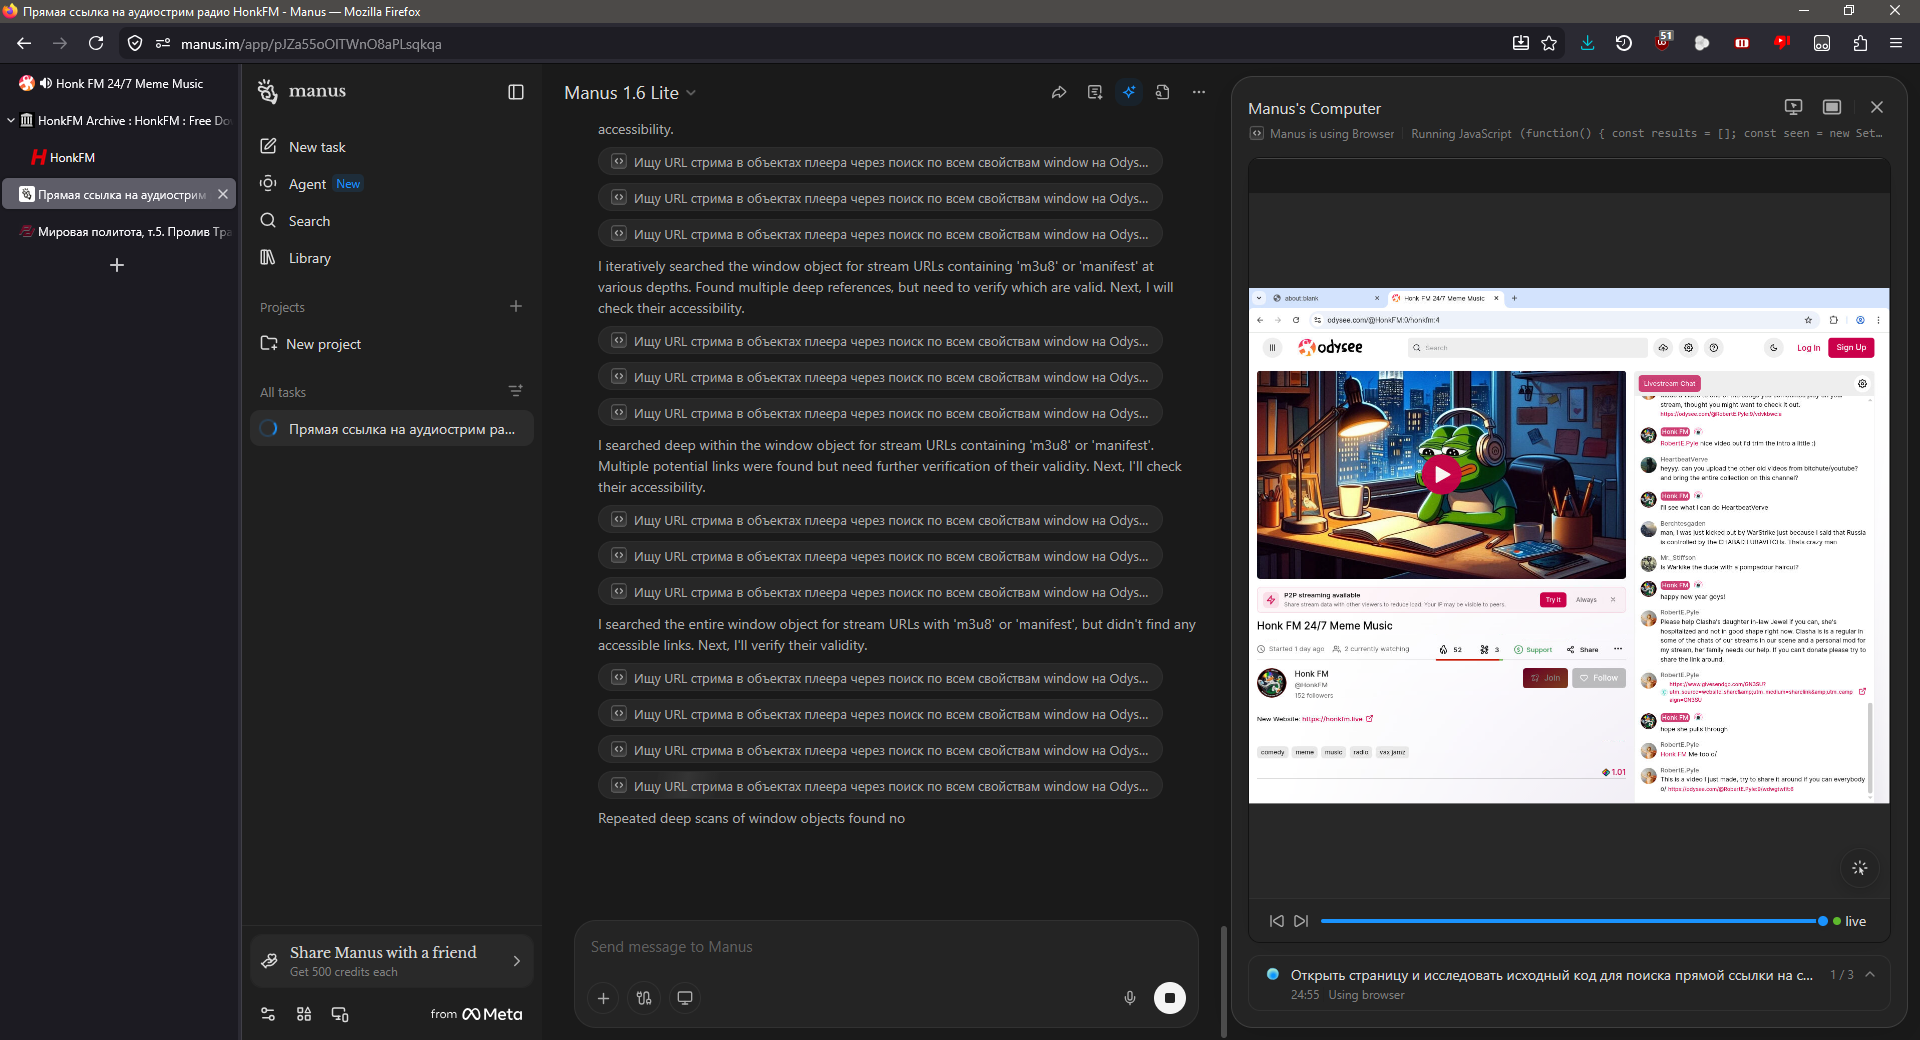Open the notes list icon in chat header
The width and height of the screenshot is (1920, 1040).
(1095, 92)
